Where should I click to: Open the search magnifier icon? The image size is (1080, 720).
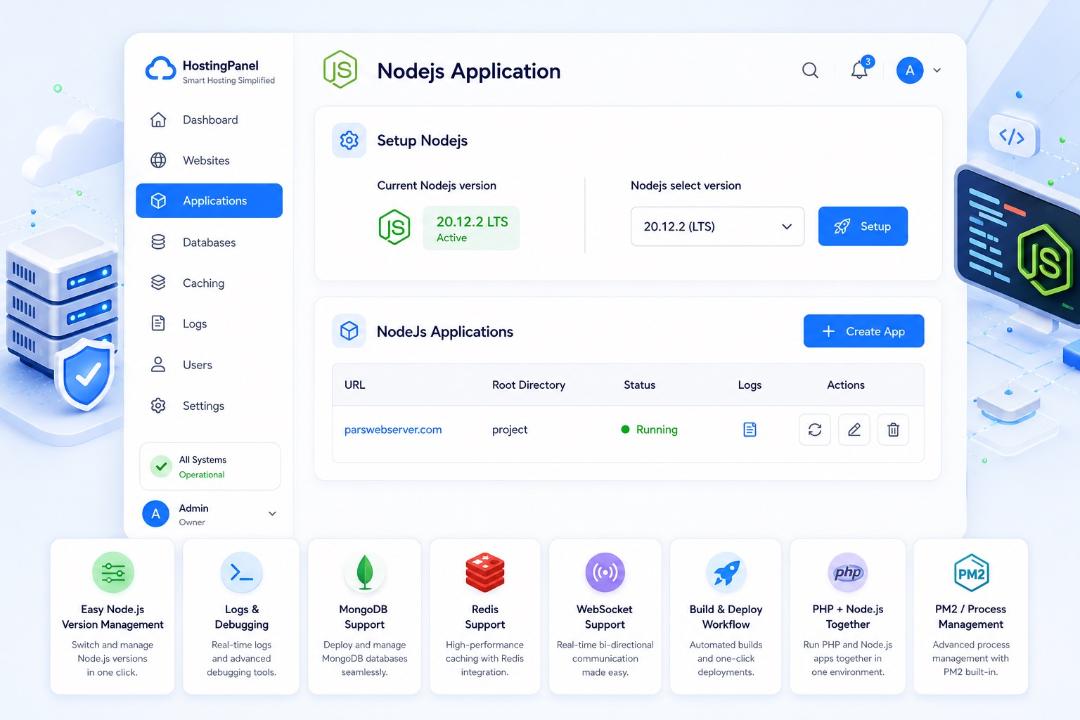point(810,70)
